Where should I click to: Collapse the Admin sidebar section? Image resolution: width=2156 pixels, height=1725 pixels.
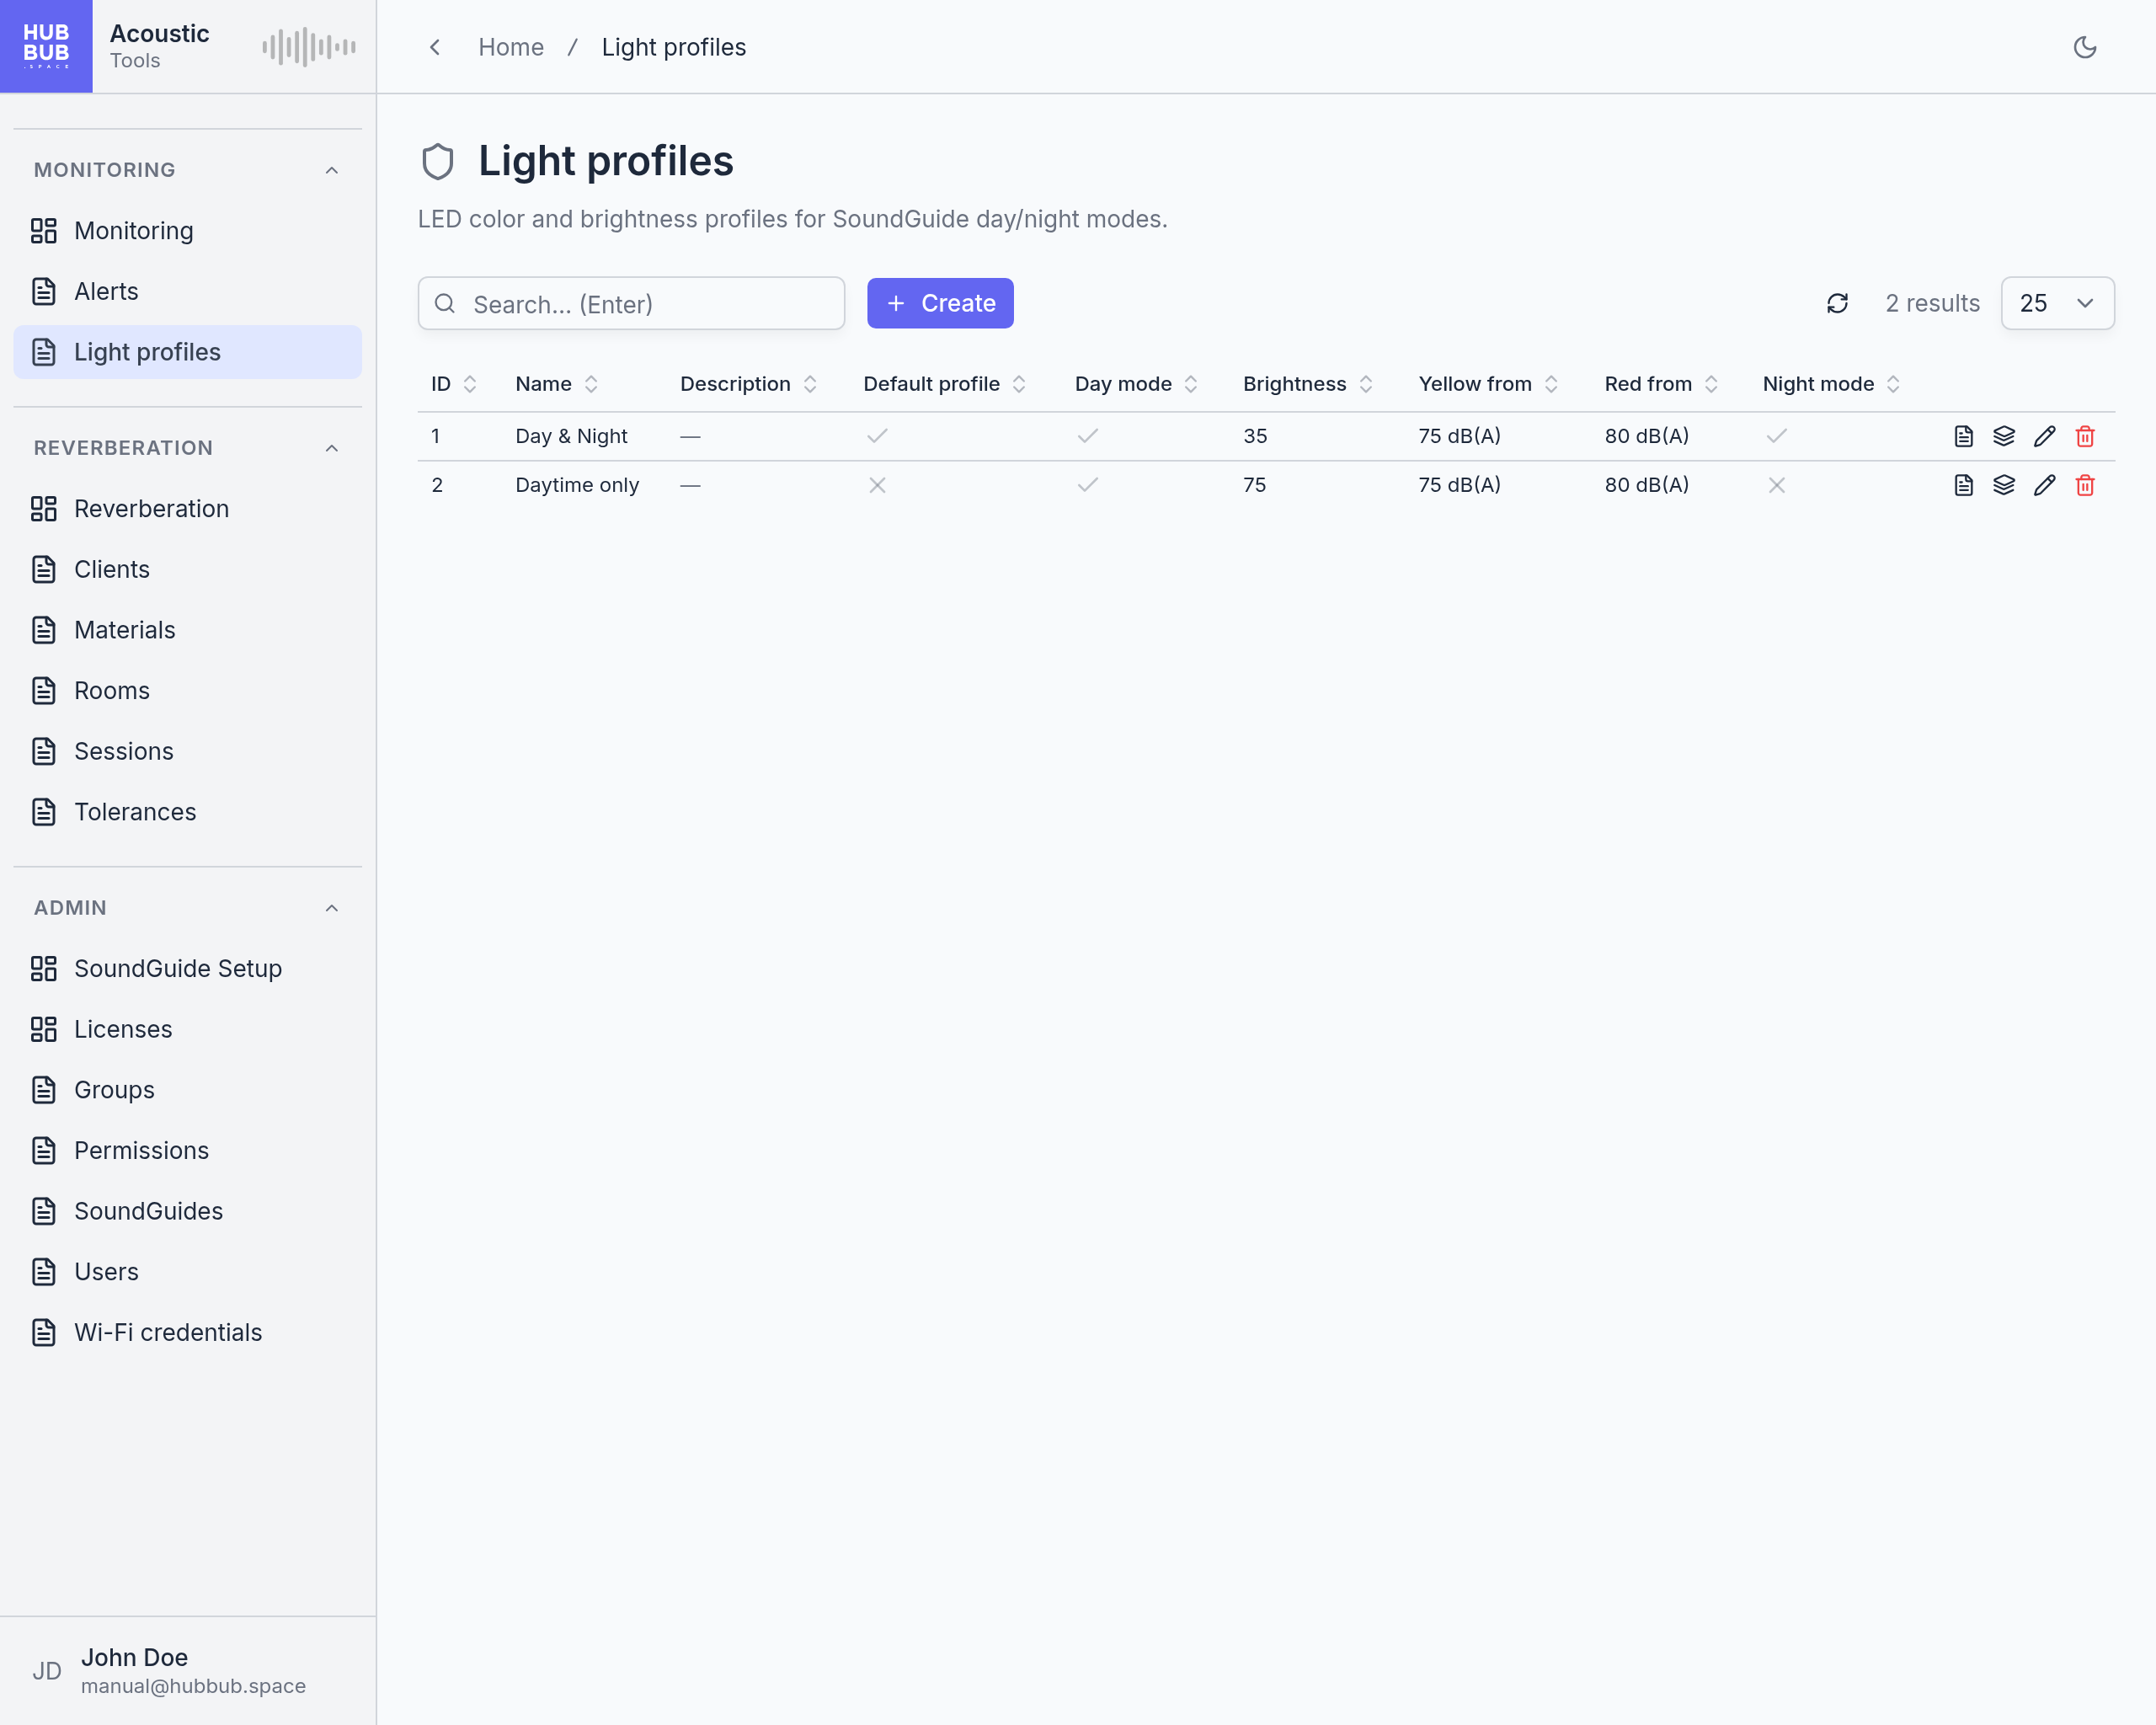coord(332,908)
